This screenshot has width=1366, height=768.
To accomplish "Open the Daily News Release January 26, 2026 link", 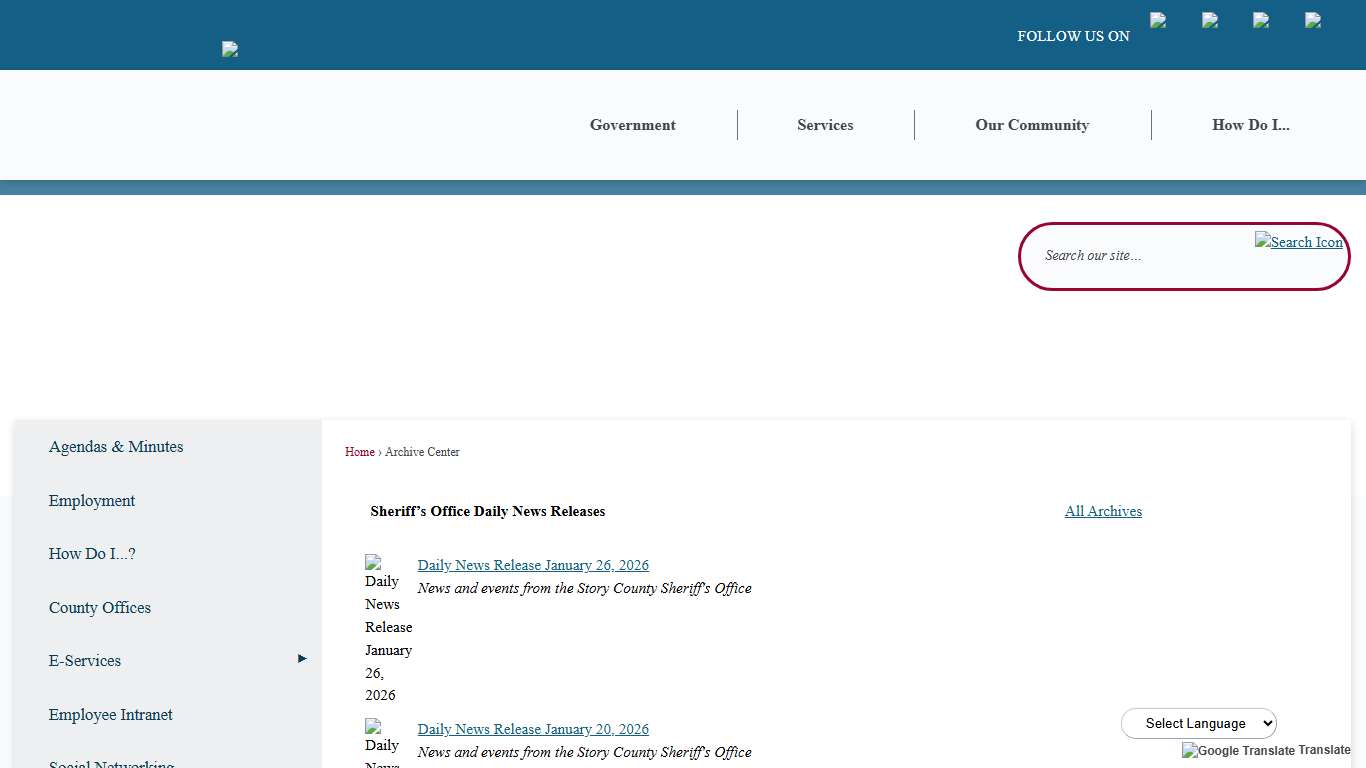I will (x=533, y=565).
